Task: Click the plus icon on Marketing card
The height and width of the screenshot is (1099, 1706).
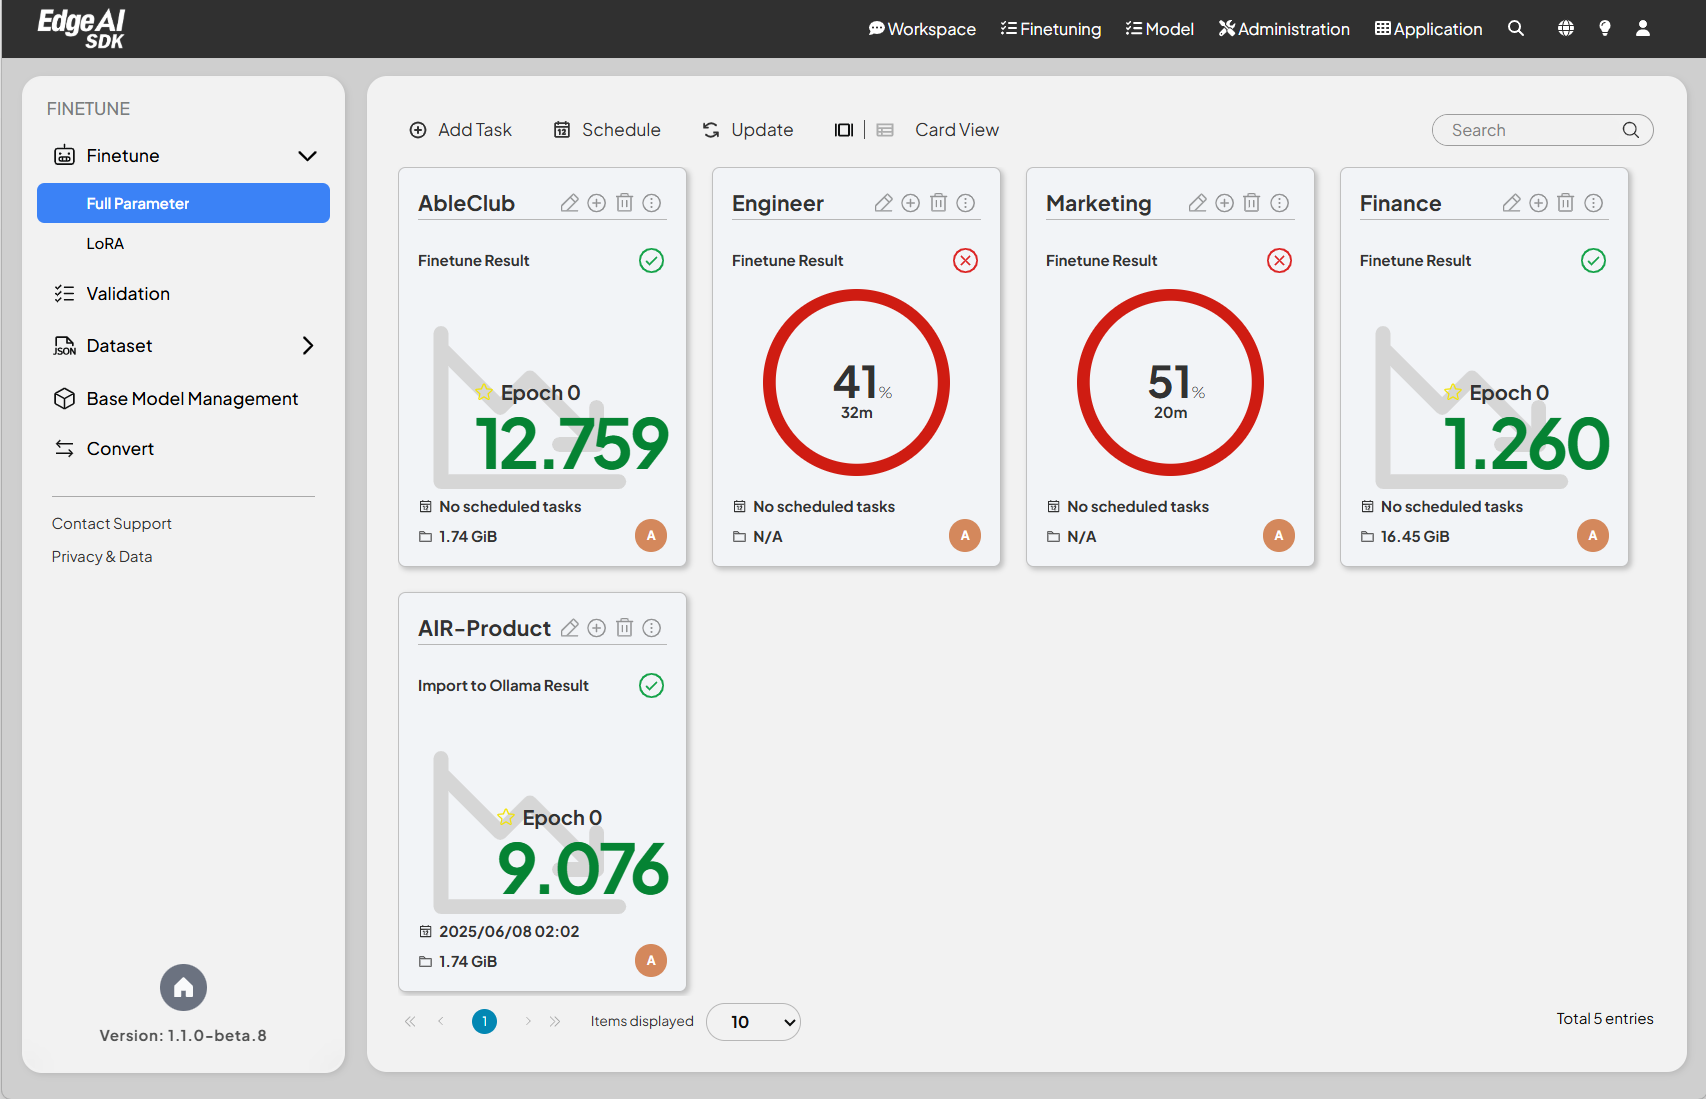Action: point(1224,203)
